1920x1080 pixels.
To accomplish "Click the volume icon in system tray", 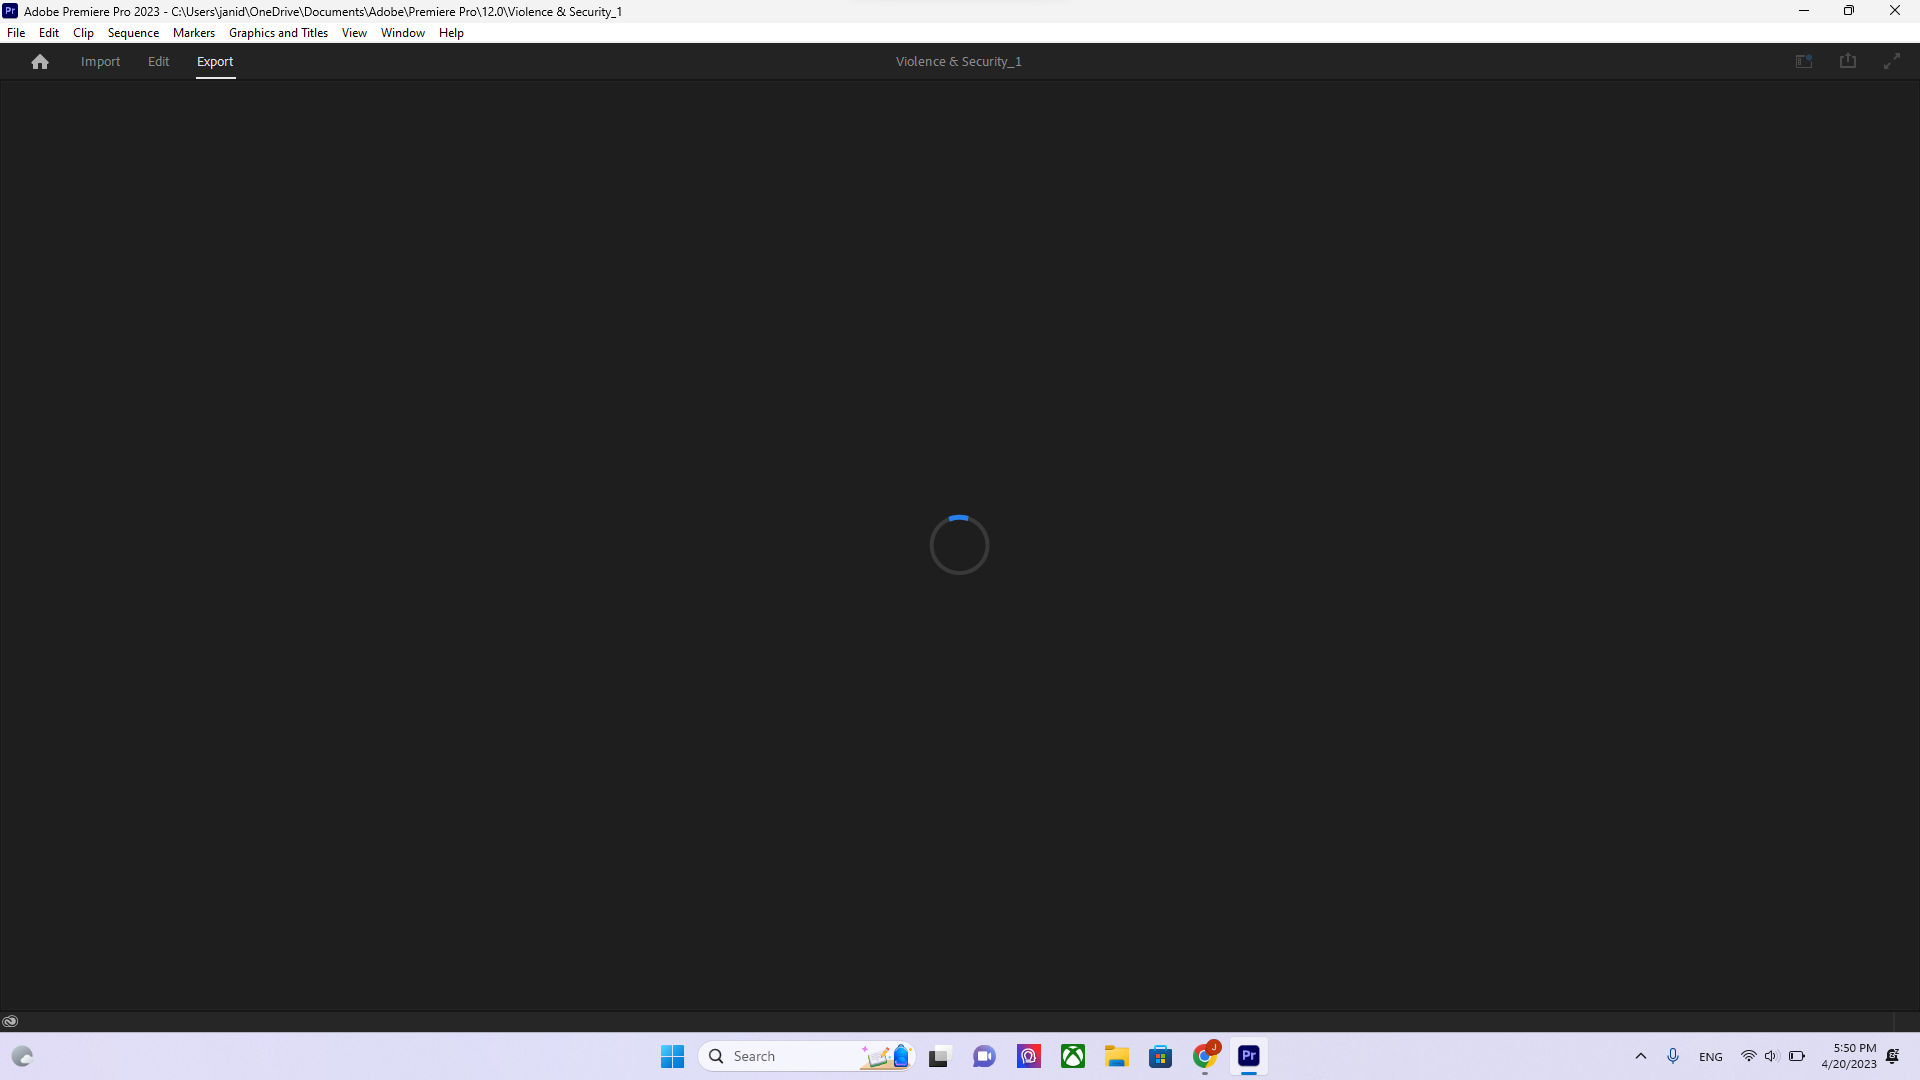I will coord(1771,1056).
